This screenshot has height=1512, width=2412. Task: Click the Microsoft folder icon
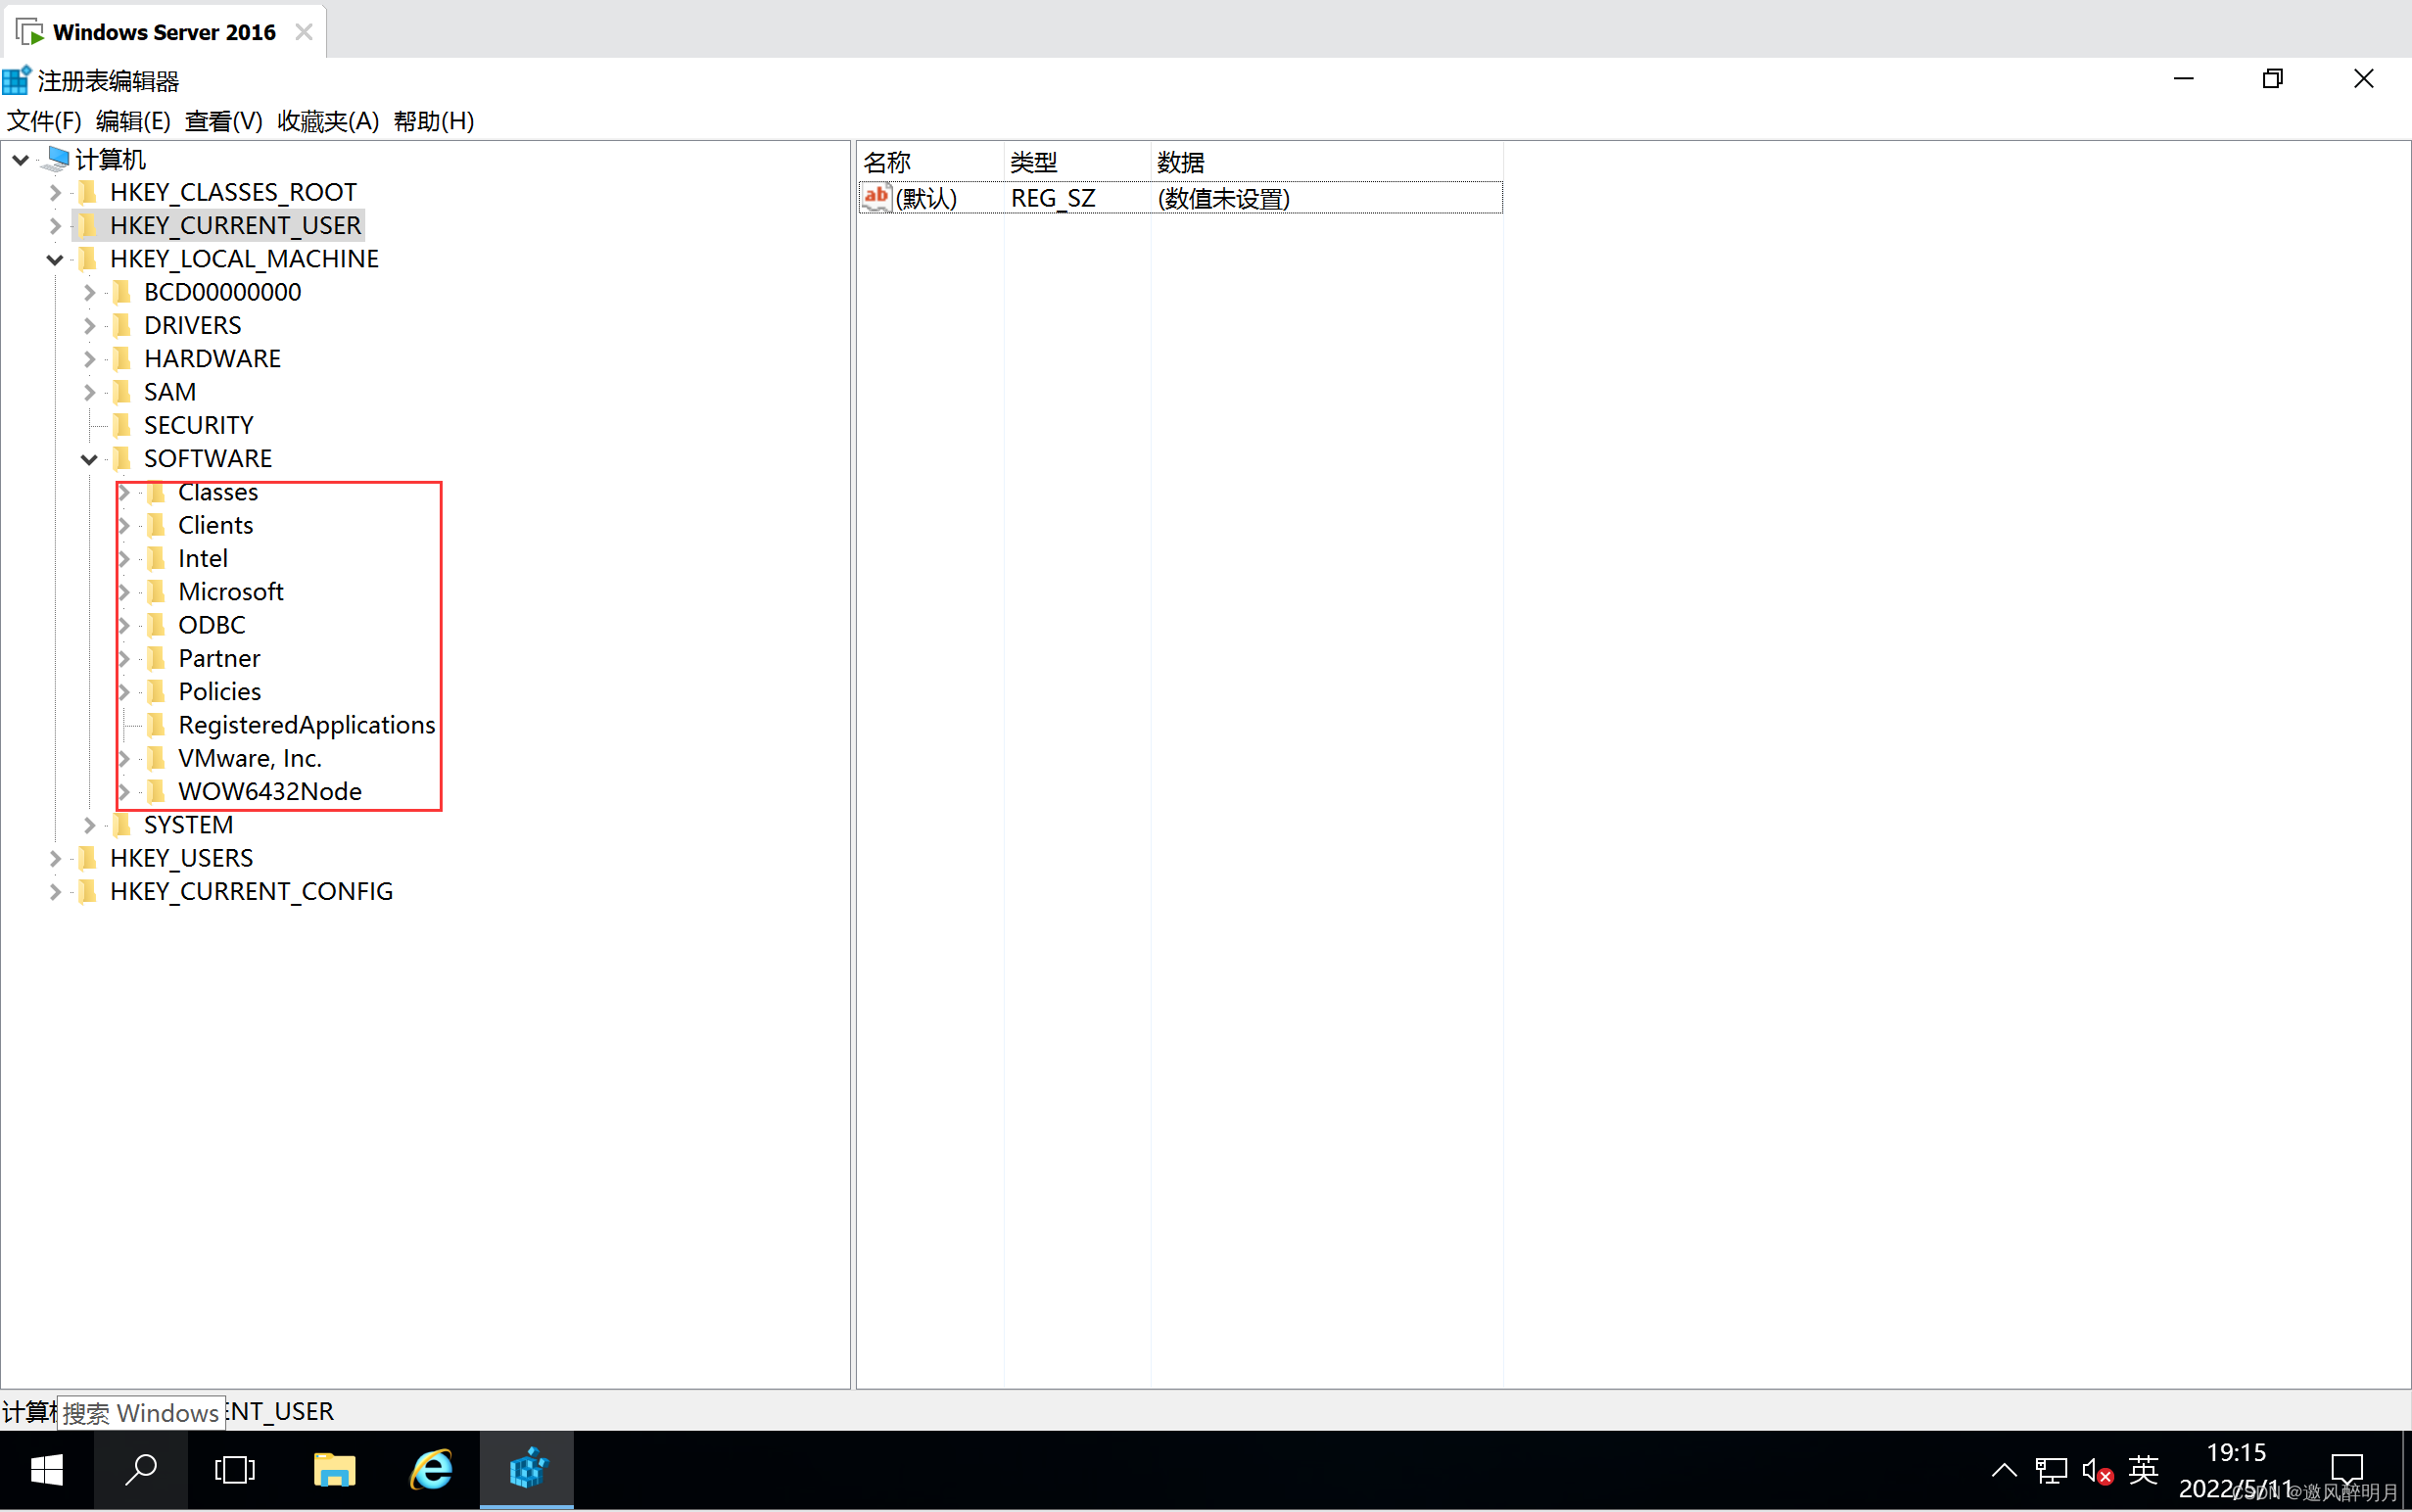click(156, 592)
